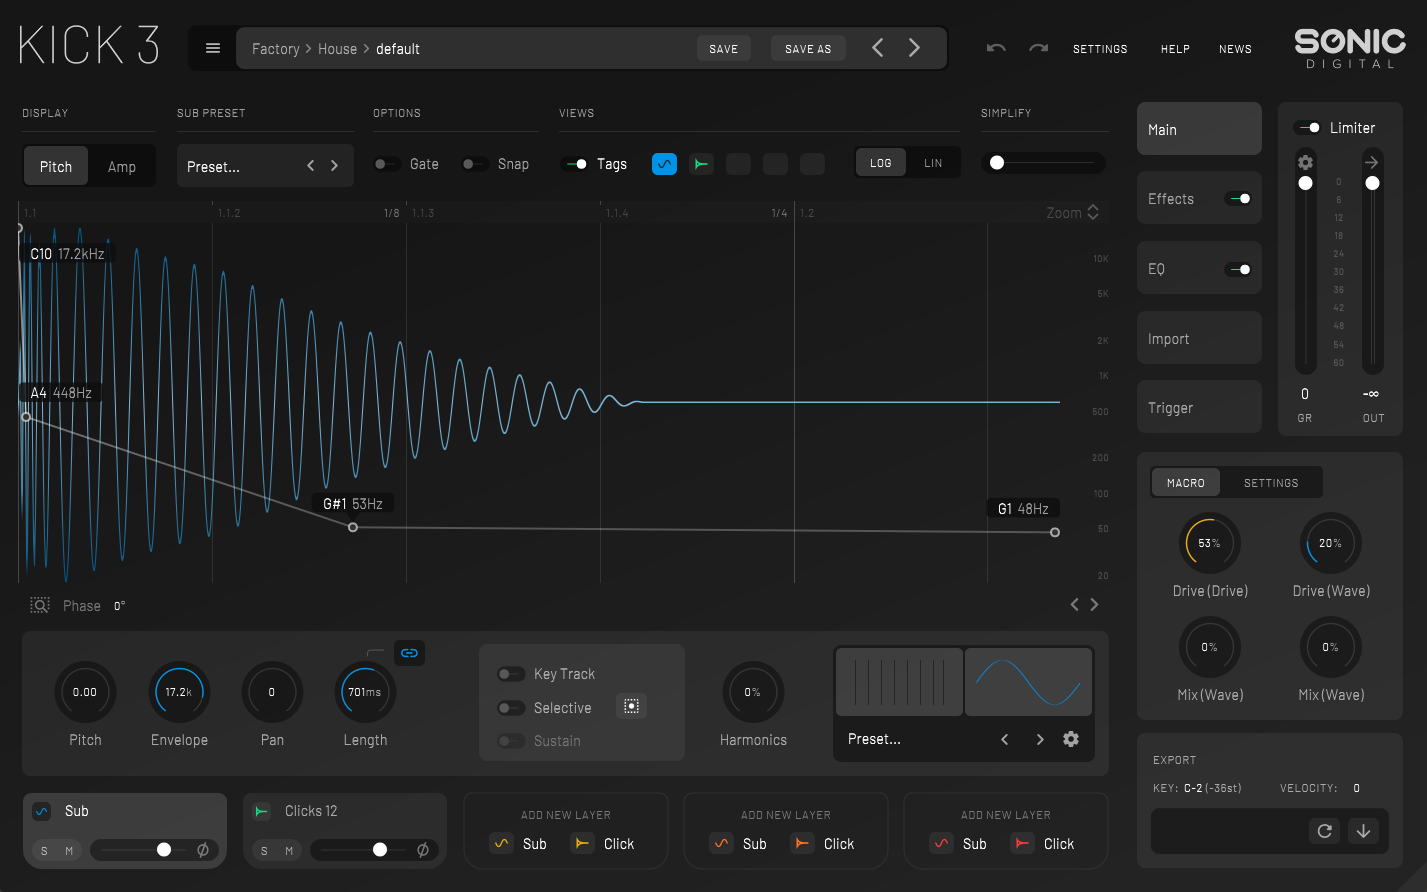
Task: Switch to the Amp display tab
Action: click(122, 167)
